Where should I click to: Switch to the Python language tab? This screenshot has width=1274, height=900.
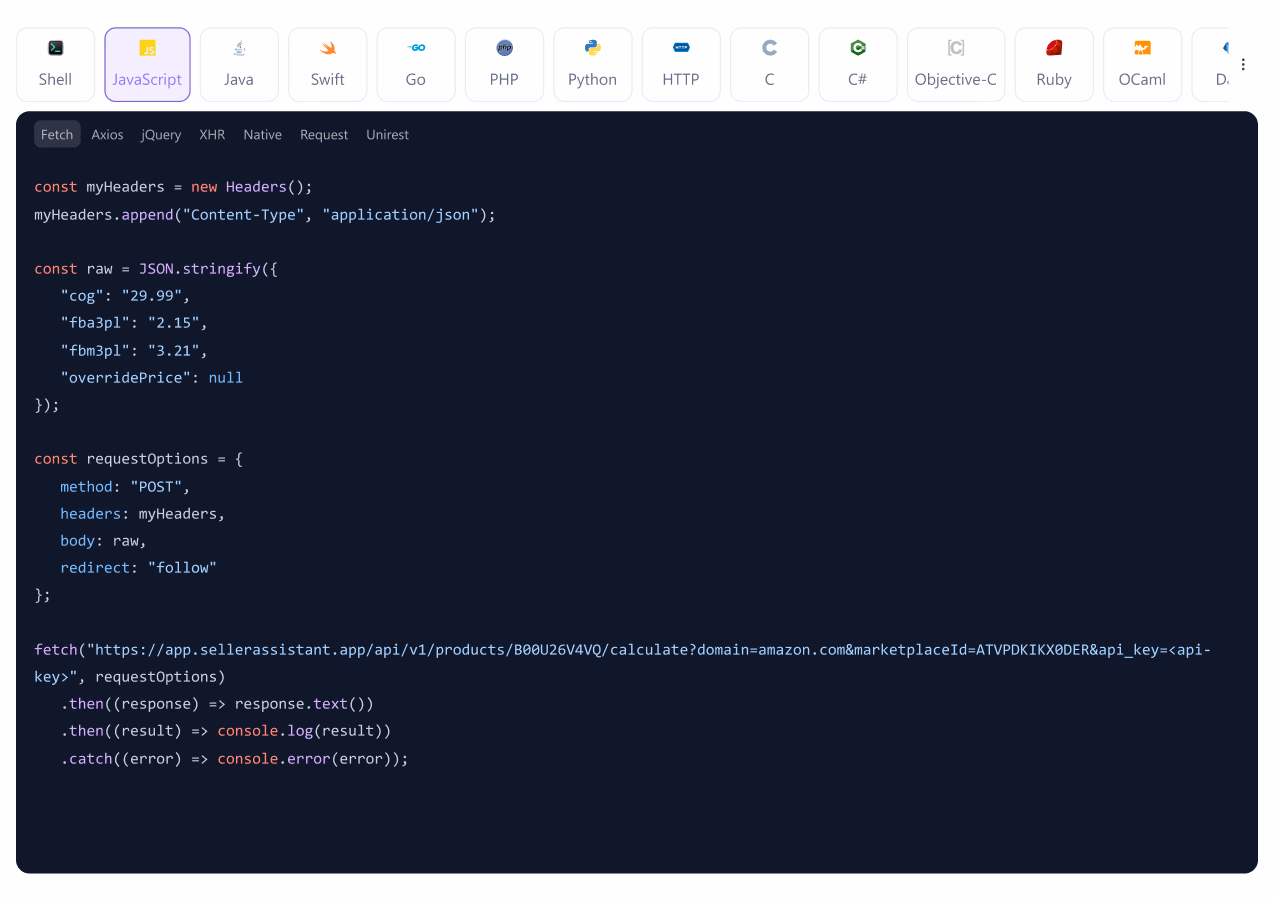[592, 65]
